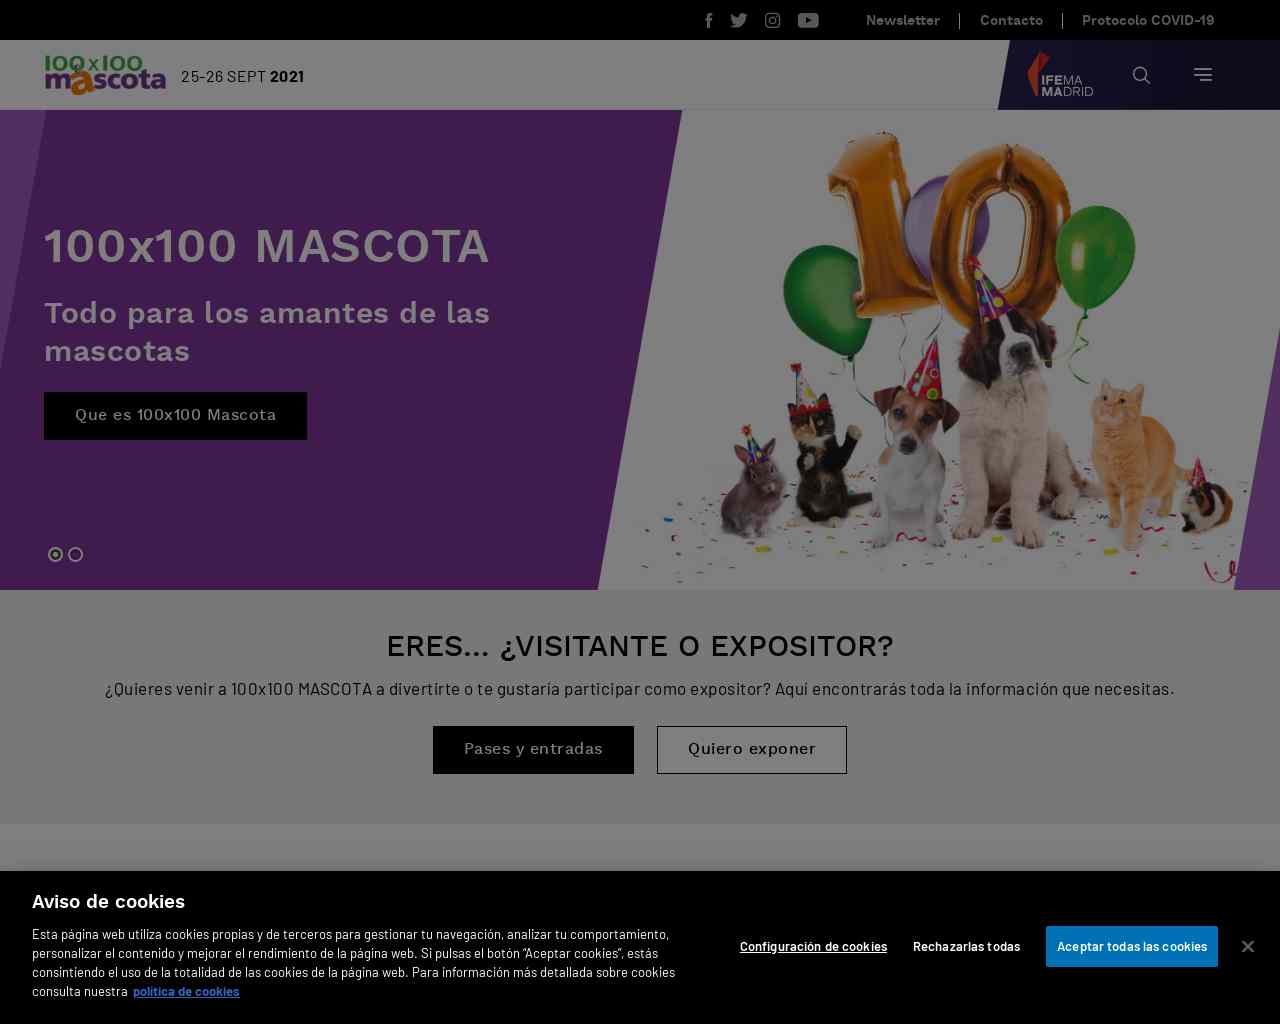Click the 25-26 SEPT 2021 date text

coord(242,76)
